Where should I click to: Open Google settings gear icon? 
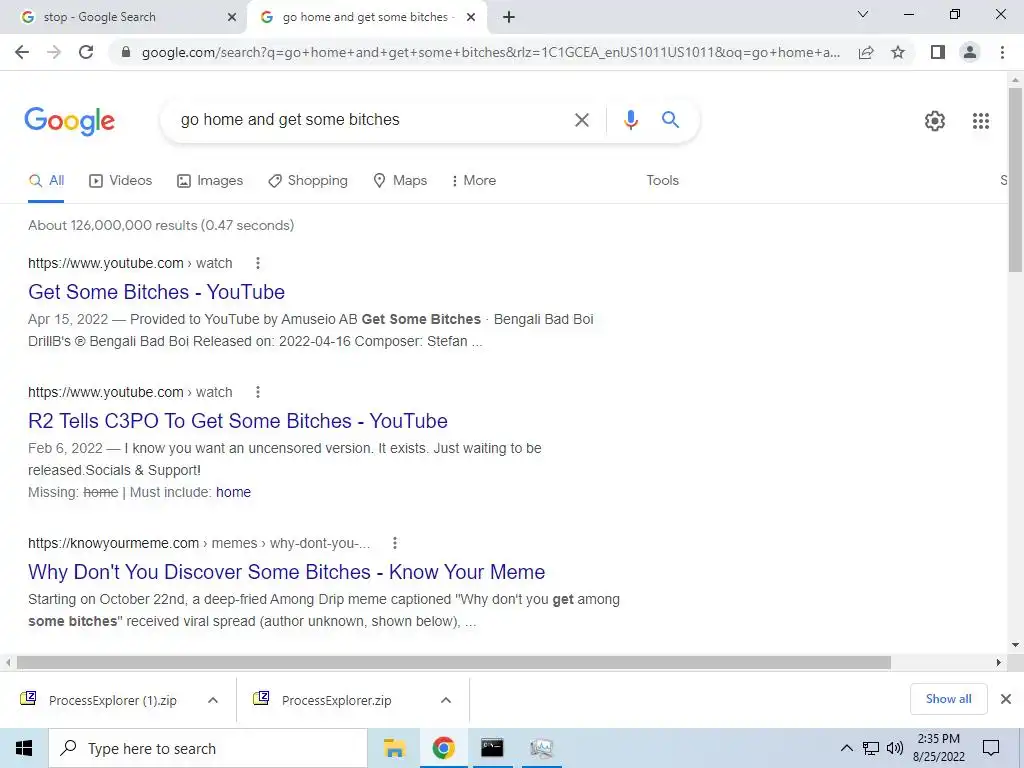pos(935,121)
